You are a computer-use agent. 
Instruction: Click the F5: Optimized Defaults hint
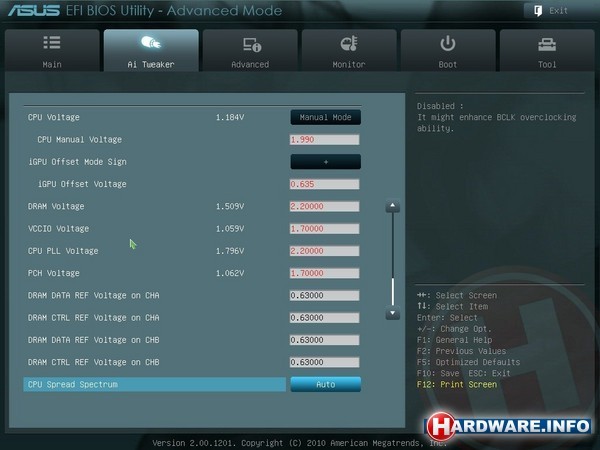click(468, 362)
